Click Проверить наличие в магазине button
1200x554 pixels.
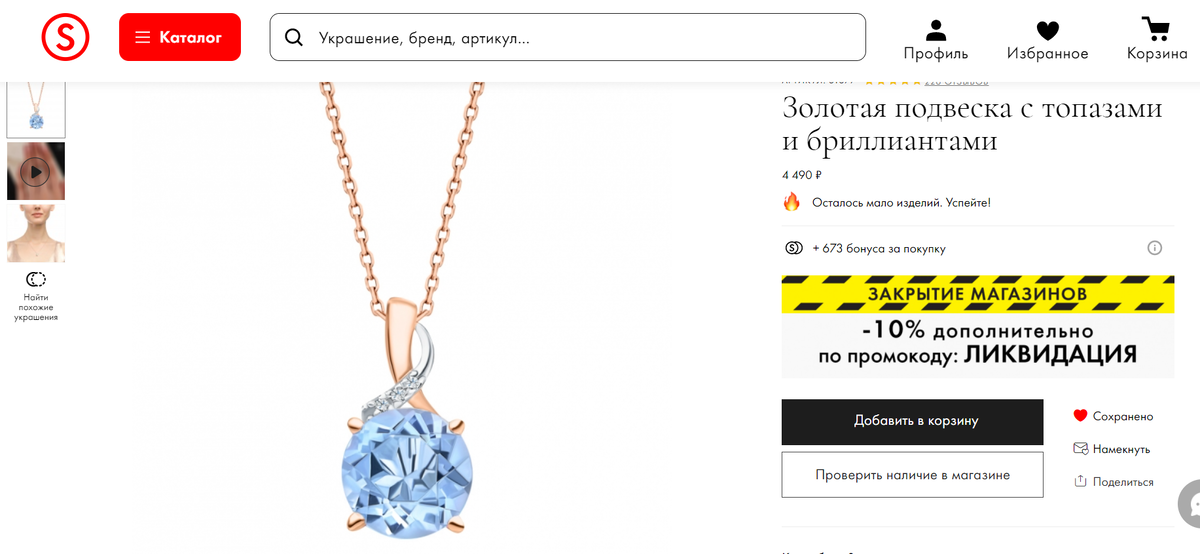[x=912, y=475]
